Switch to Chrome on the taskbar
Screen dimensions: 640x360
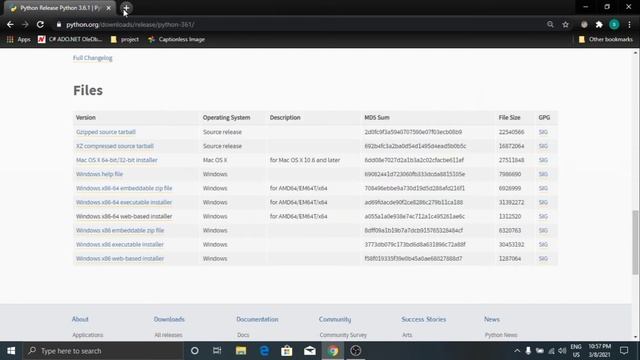[x=333, y=351]
